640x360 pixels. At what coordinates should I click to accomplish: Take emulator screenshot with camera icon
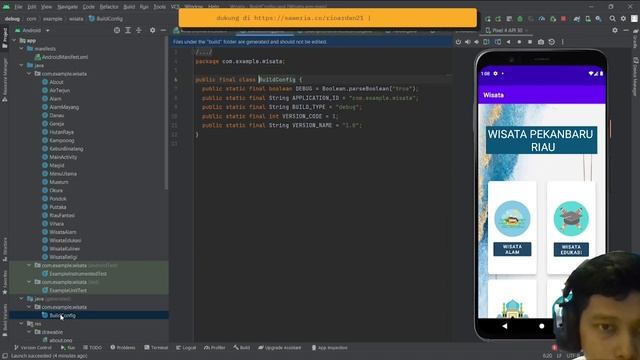[541, 42]
